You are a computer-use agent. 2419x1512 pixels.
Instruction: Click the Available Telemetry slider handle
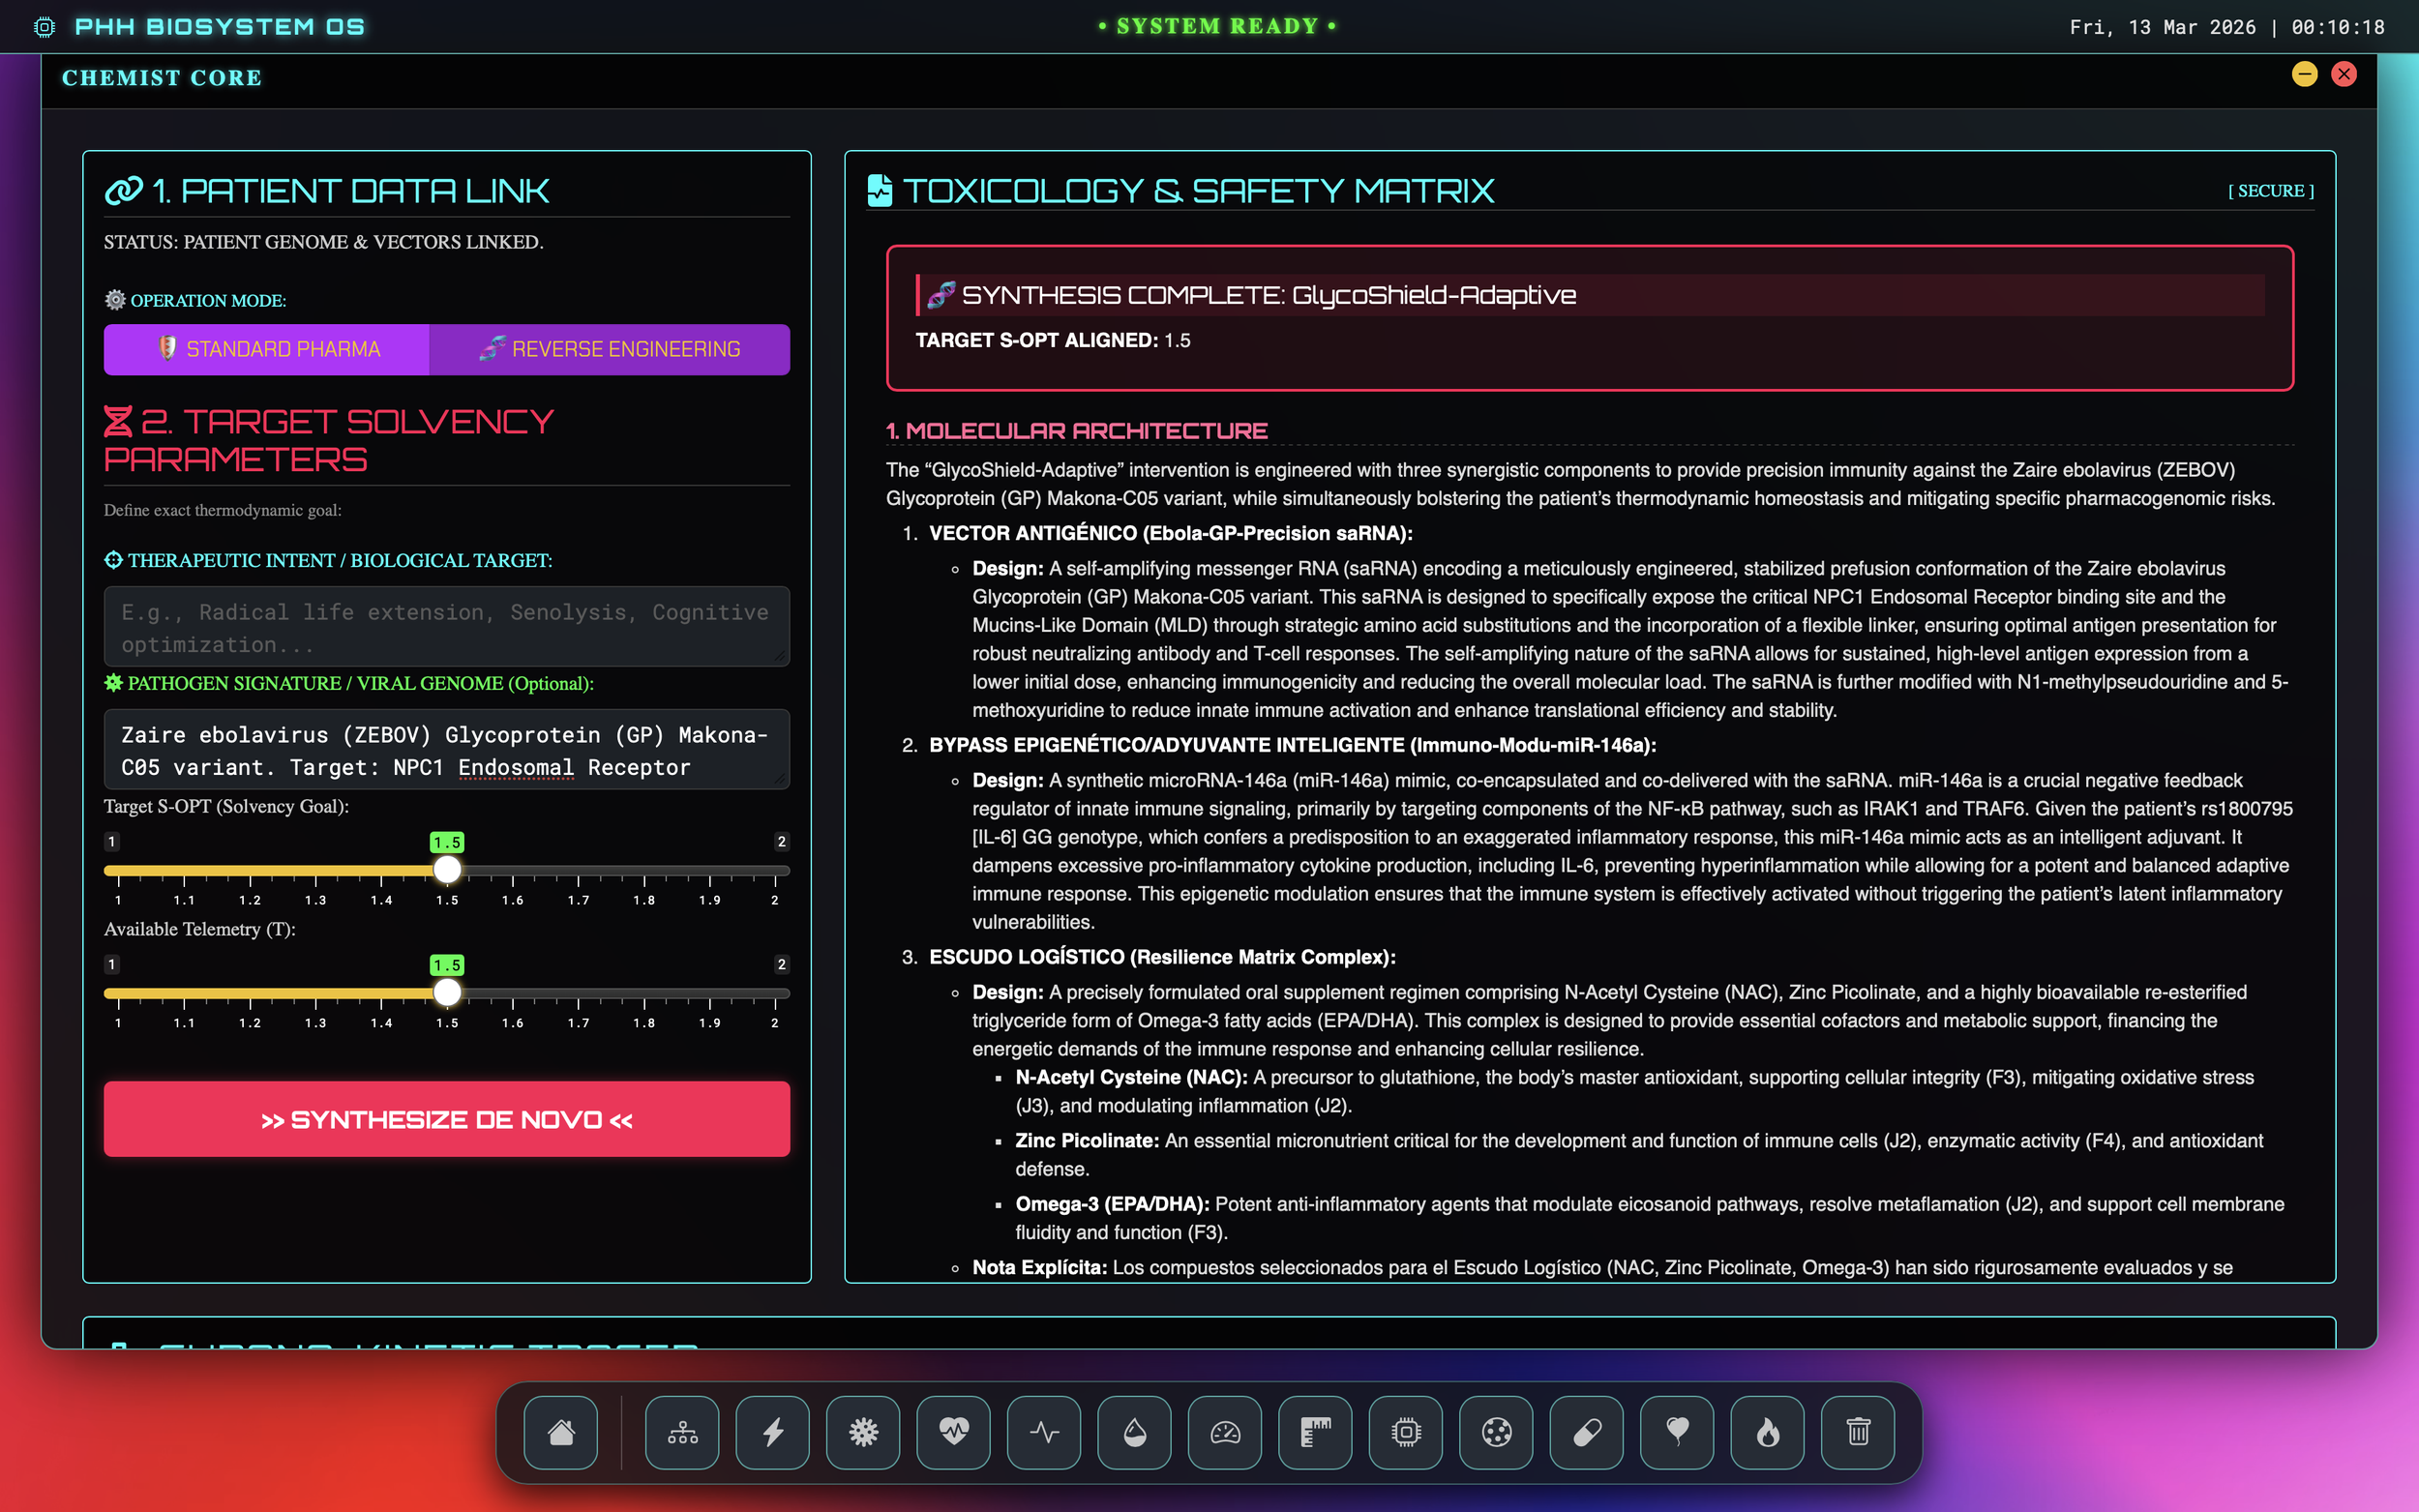click(x=447, y=993)
